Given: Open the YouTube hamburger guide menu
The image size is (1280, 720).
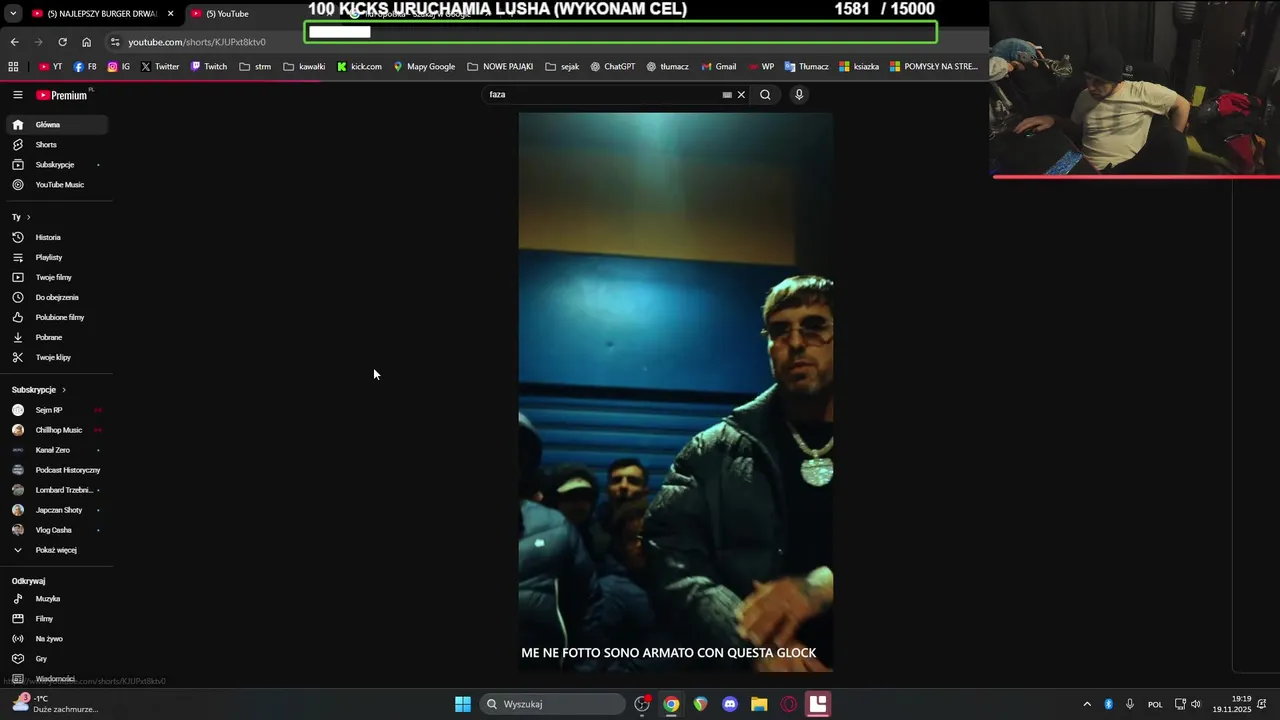Looking at the screenshot, I should [x=18, y=95].
